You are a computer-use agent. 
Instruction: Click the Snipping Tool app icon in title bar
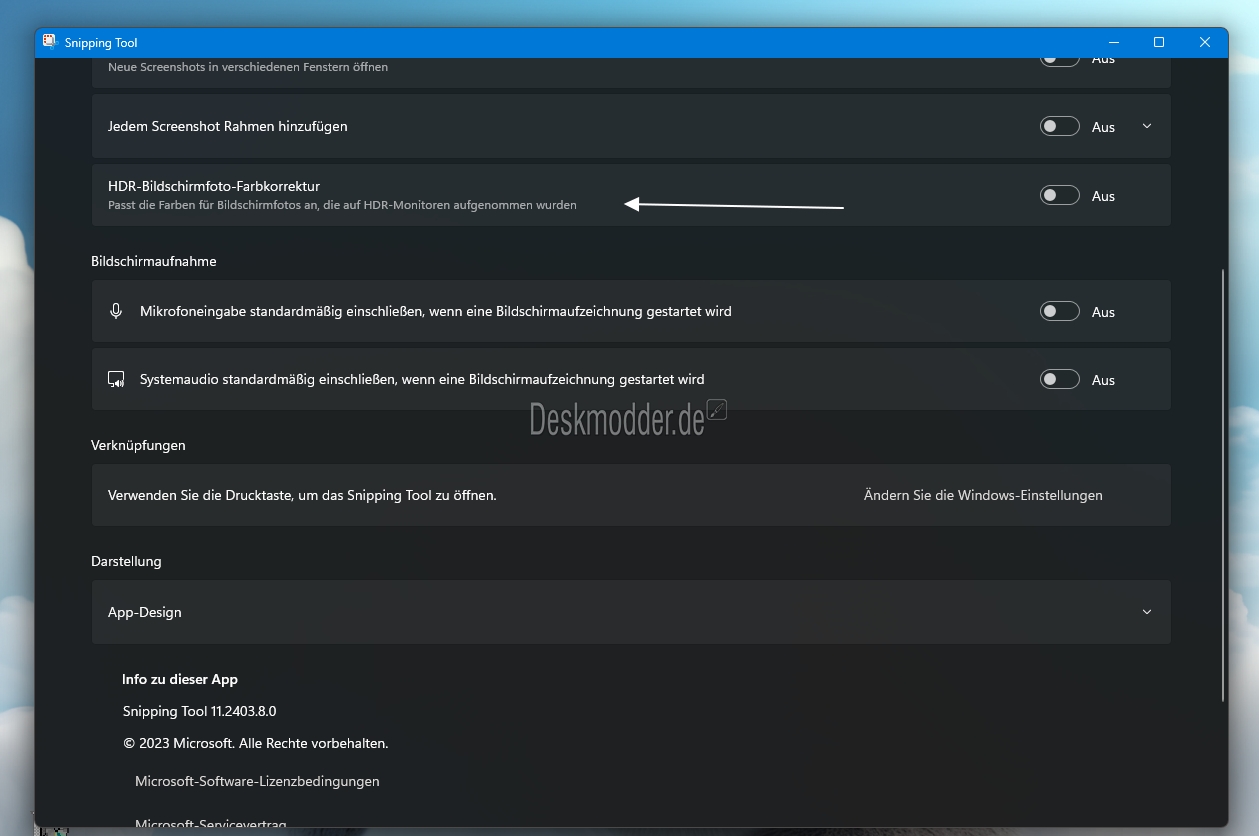(50, 42)
